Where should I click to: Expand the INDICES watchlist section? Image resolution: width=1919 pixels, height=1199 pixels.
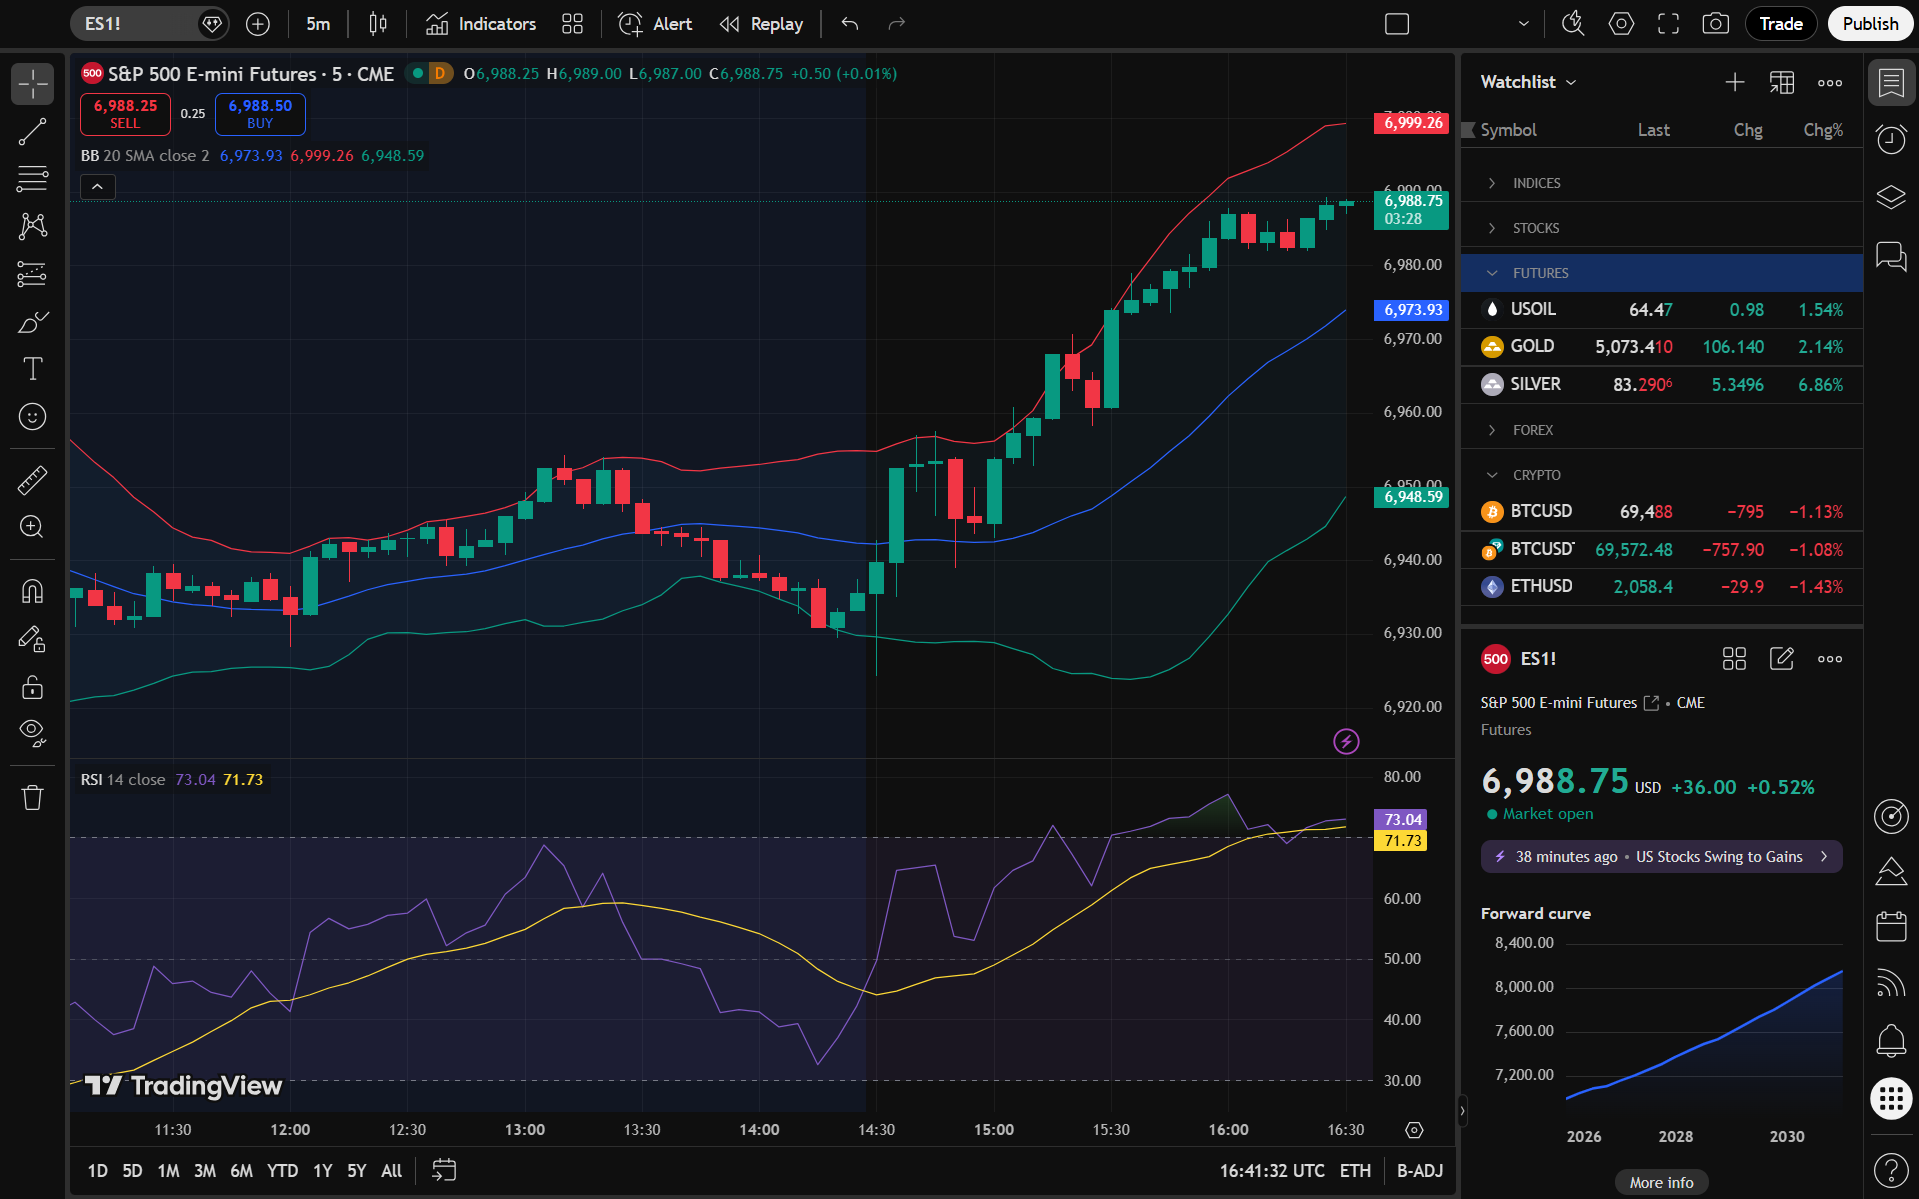[x=1536, y=183]
